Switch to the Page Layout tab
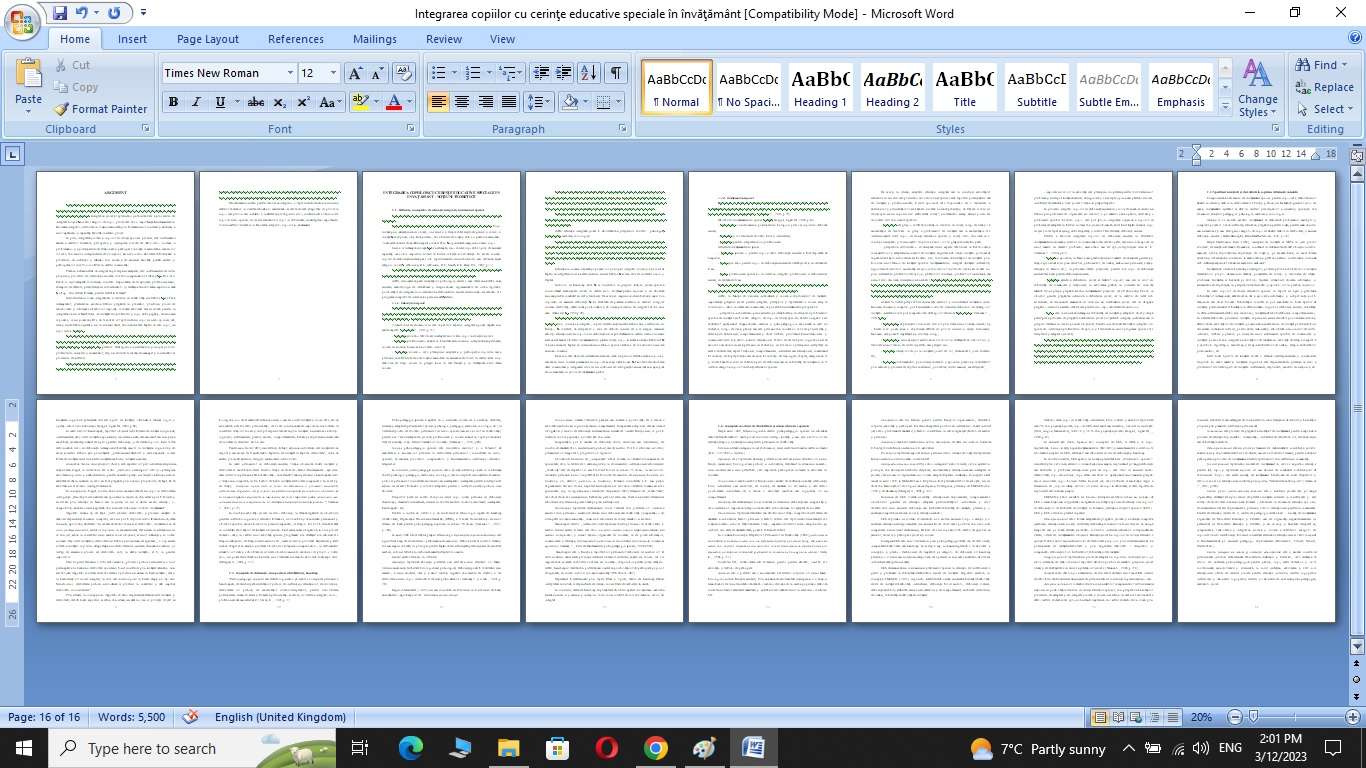1366x768 pixels. [208, 39]
